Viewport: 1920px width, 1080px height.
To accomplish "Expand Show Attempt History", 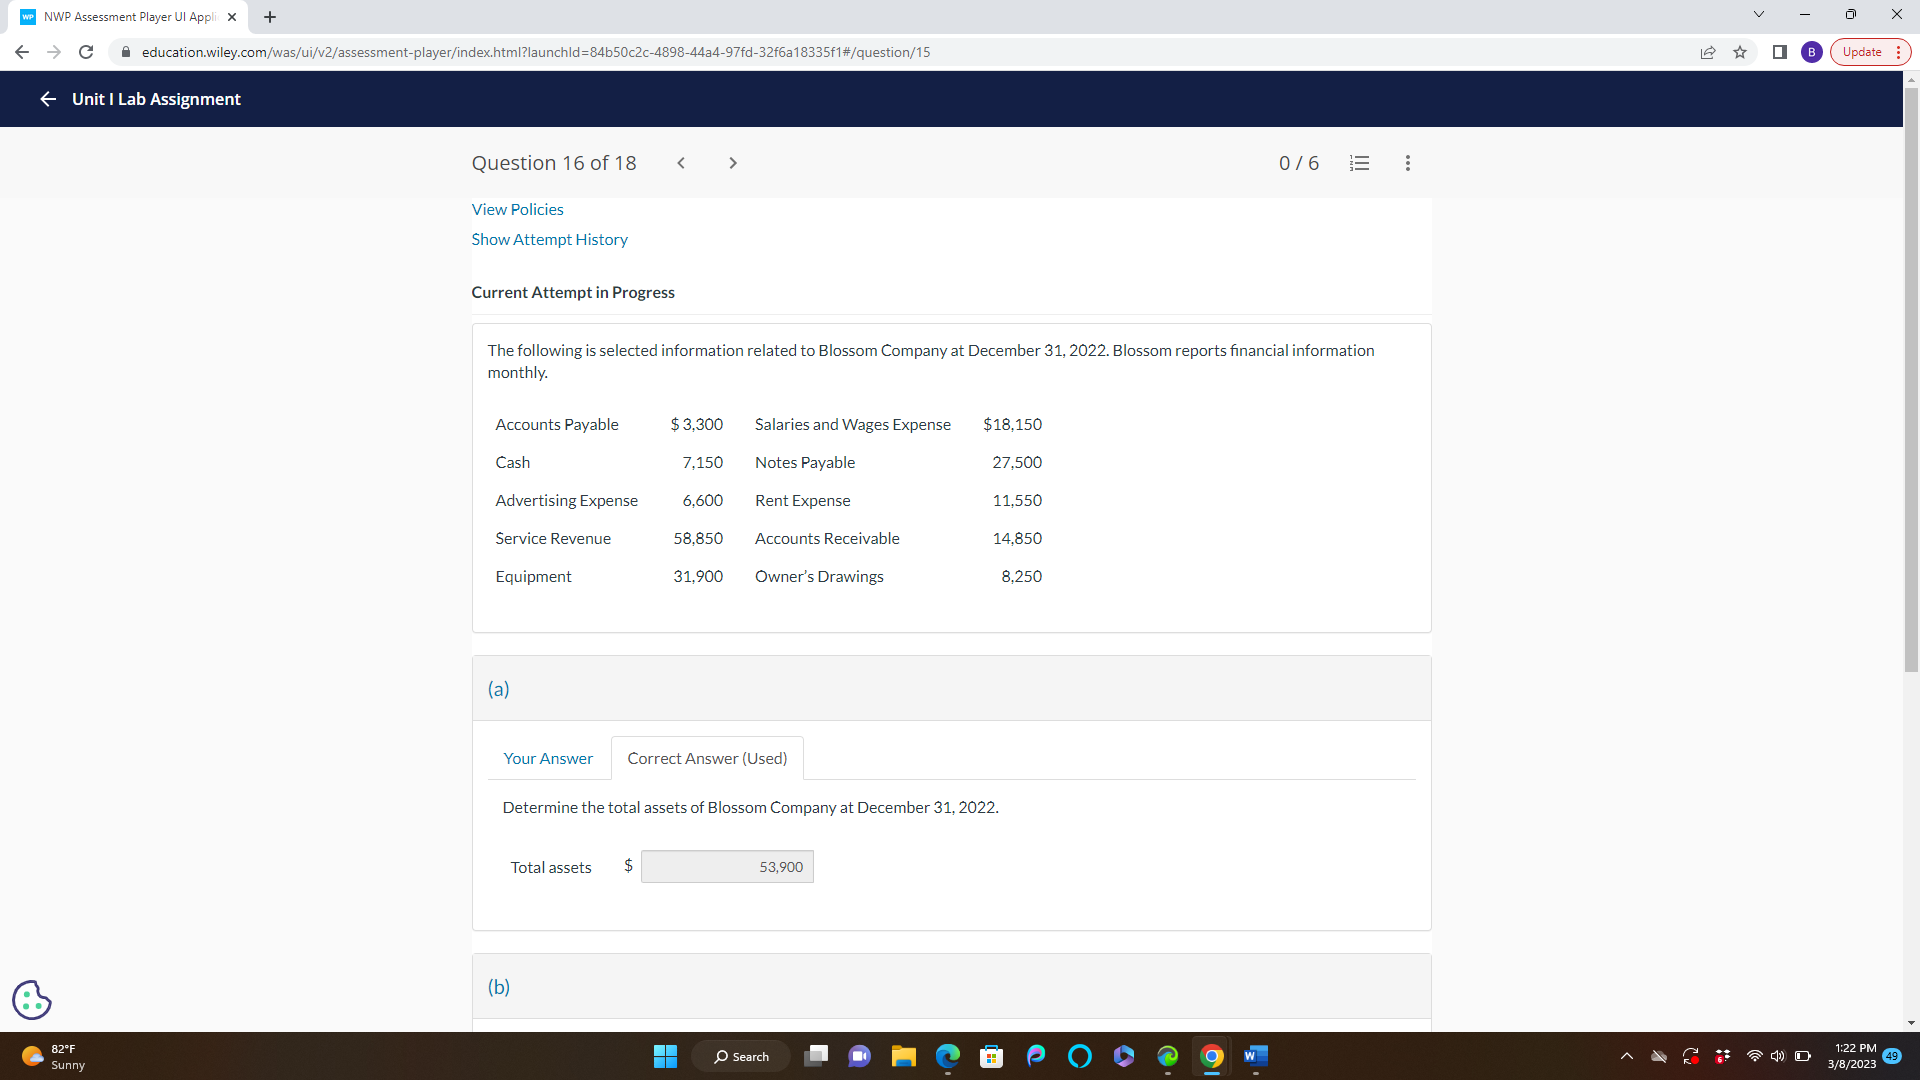I will tap(549, 239).
